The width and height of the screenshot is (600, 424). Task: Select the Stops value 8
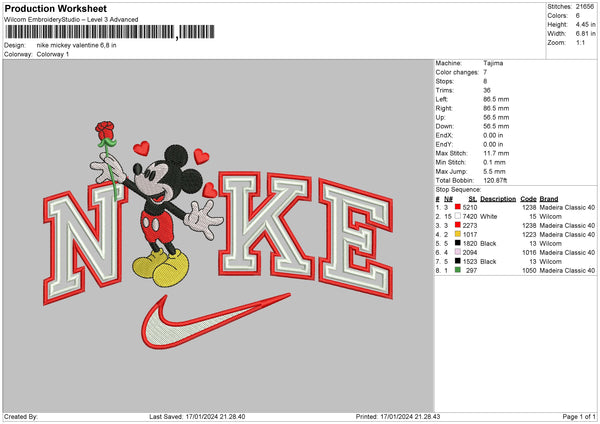(x=485, y=81)
